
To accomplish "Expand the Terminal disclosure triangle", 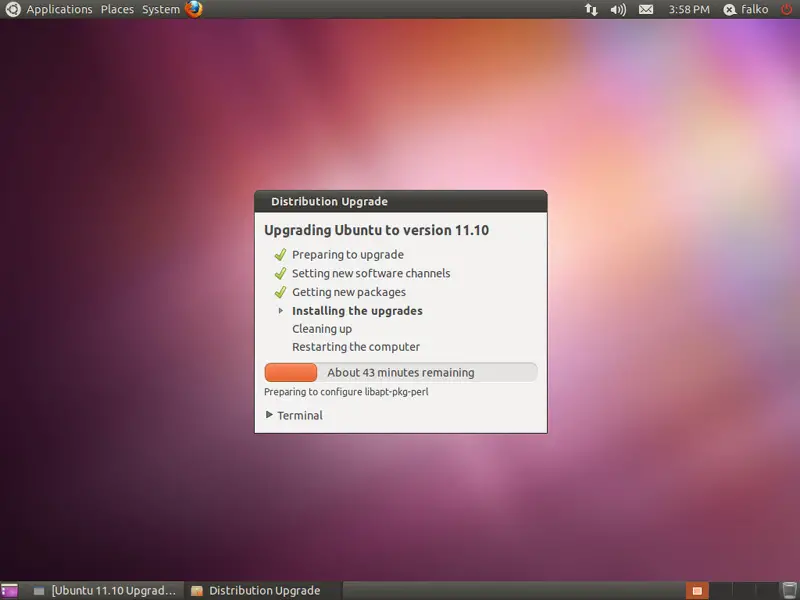I will 269,415.
